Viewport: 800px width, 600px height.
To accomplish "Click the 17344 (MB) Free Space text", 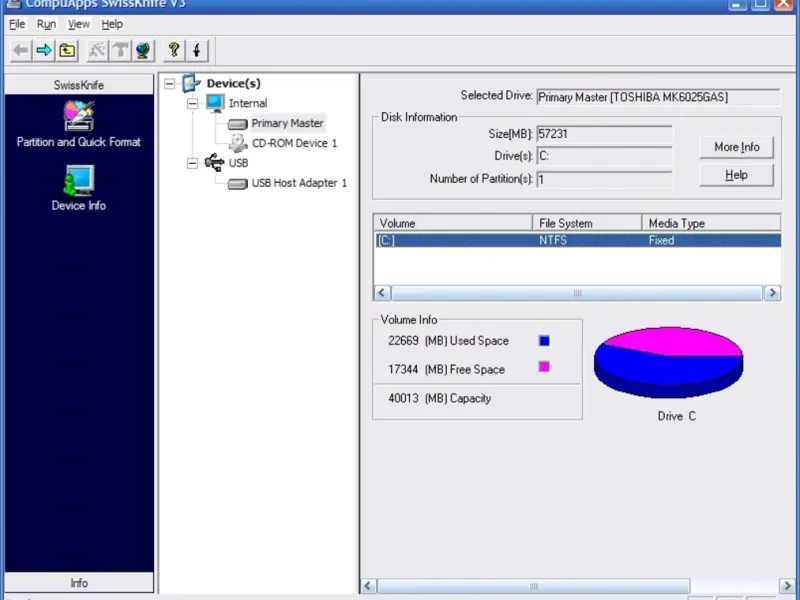I will pyautogui.click(x=446, y=369).
